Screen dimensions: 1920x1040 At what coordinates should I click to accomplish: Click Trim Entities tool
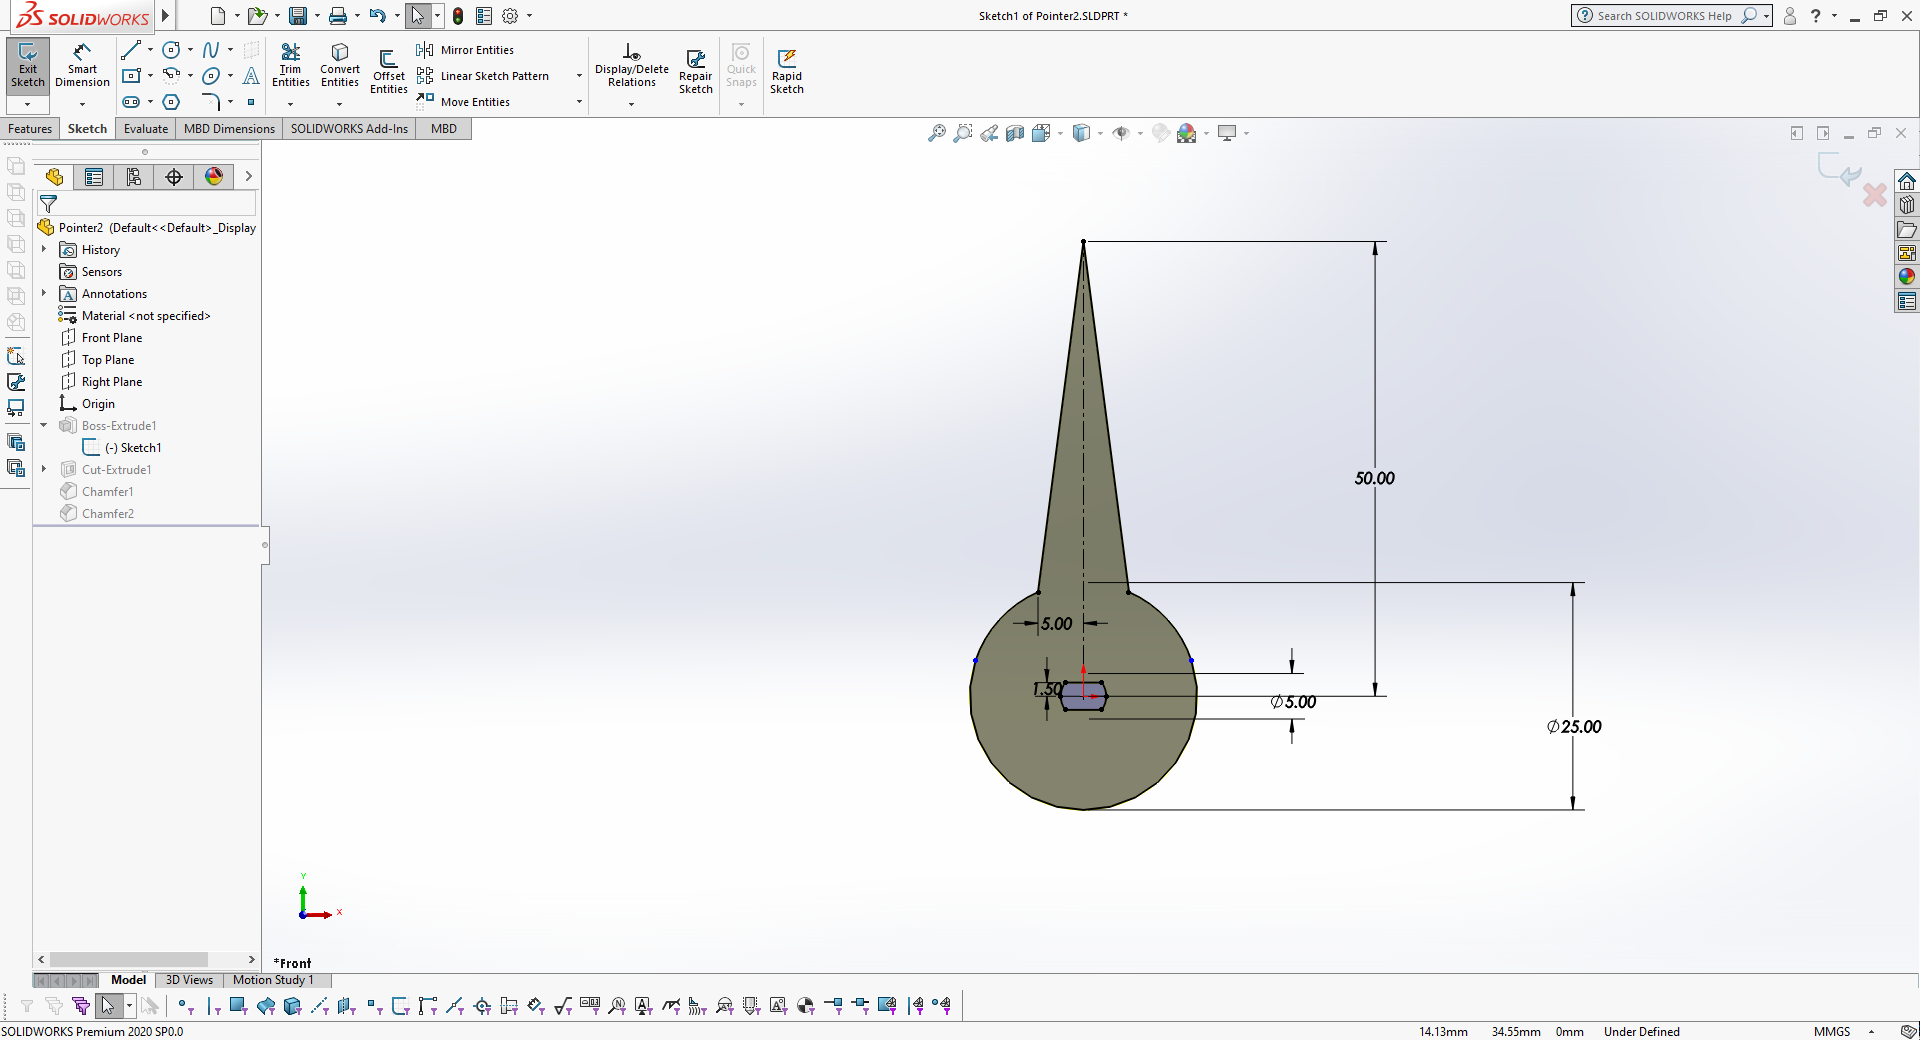(x=291, y=66)
